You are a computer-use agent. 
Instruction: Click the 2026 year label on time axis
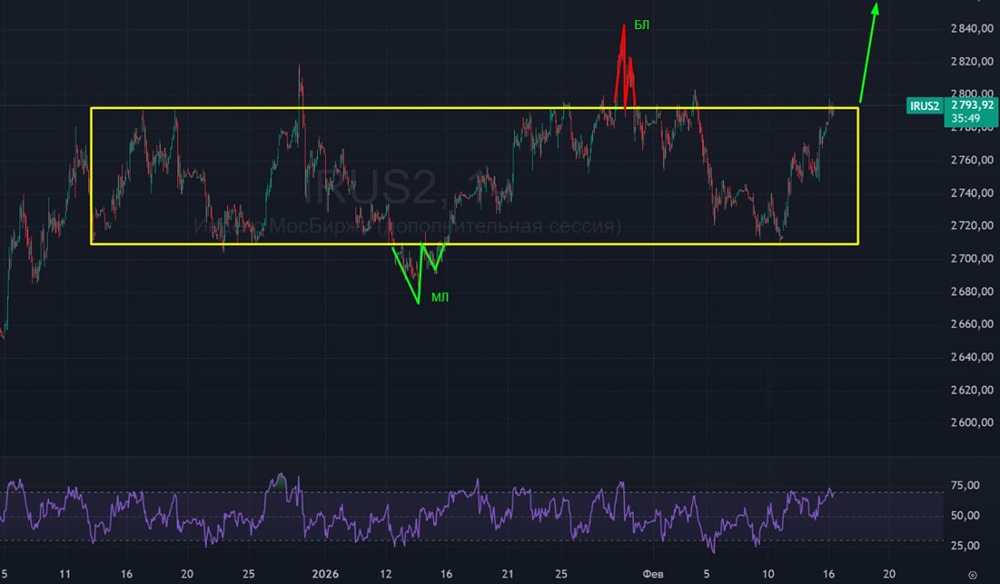pyautogui.click(x=326, y=574)
